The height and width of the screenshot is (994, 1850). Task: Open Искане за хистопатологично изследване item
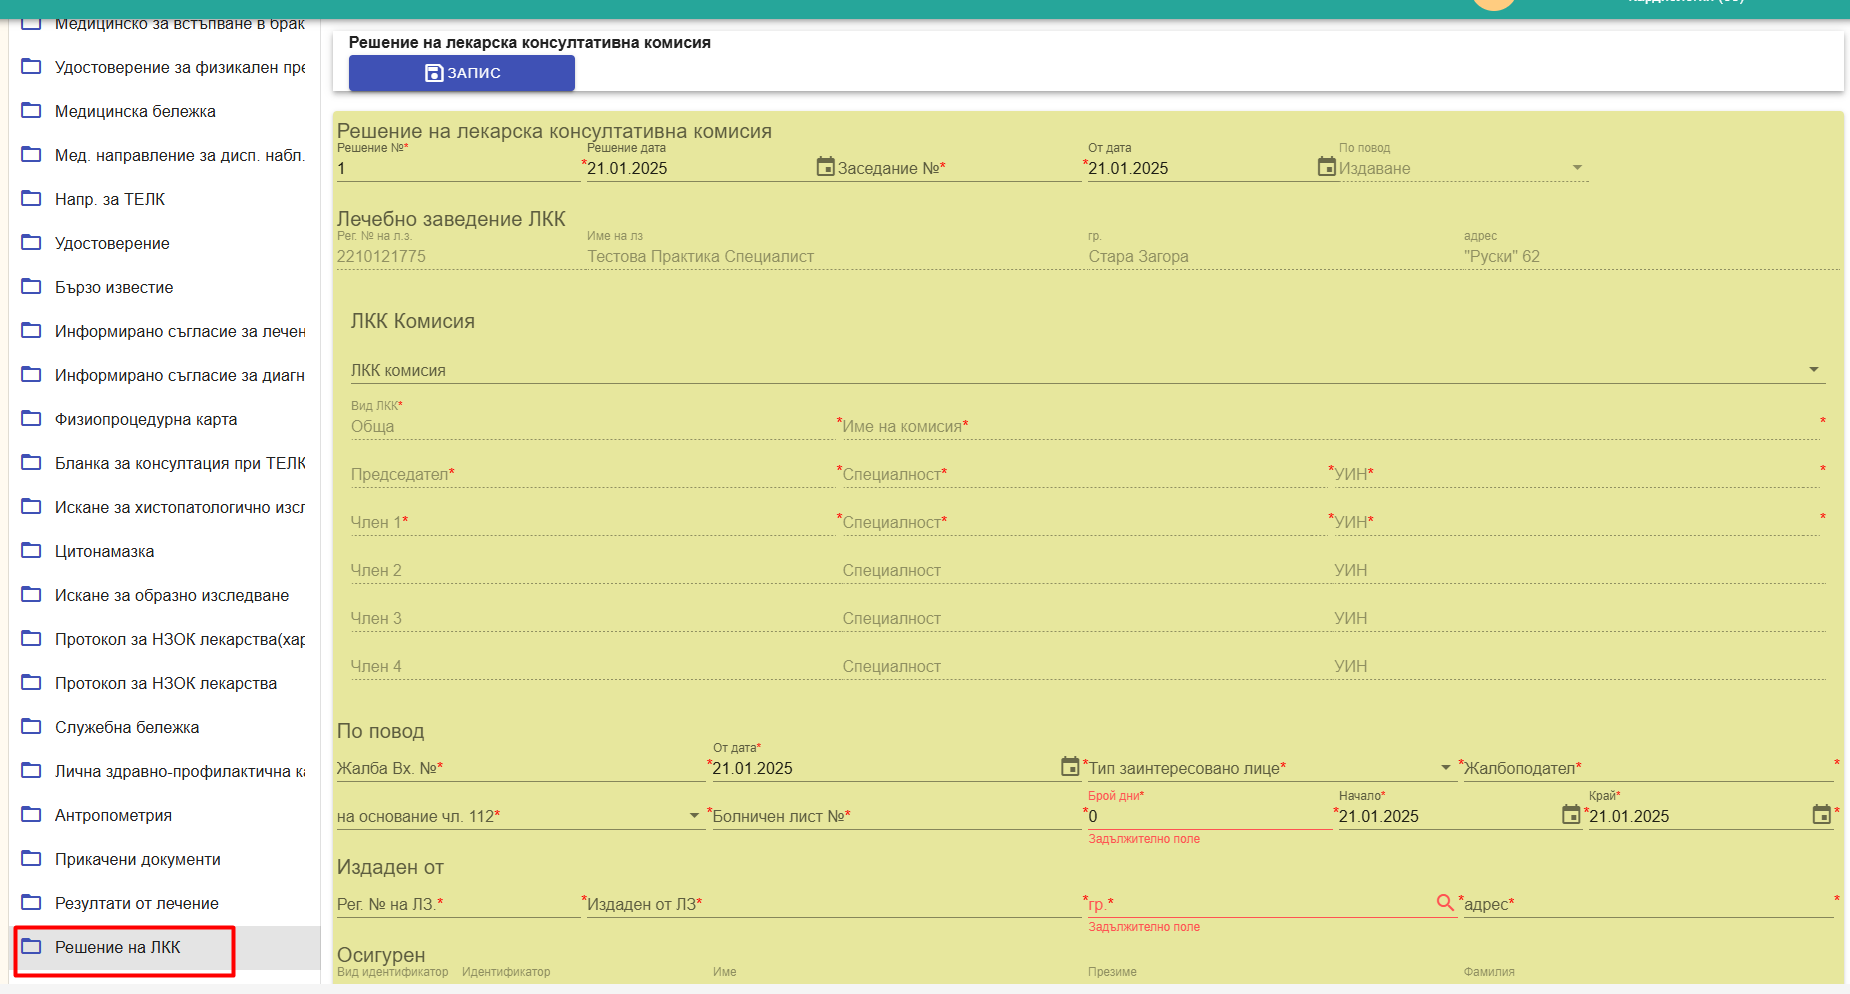point(165,507)
